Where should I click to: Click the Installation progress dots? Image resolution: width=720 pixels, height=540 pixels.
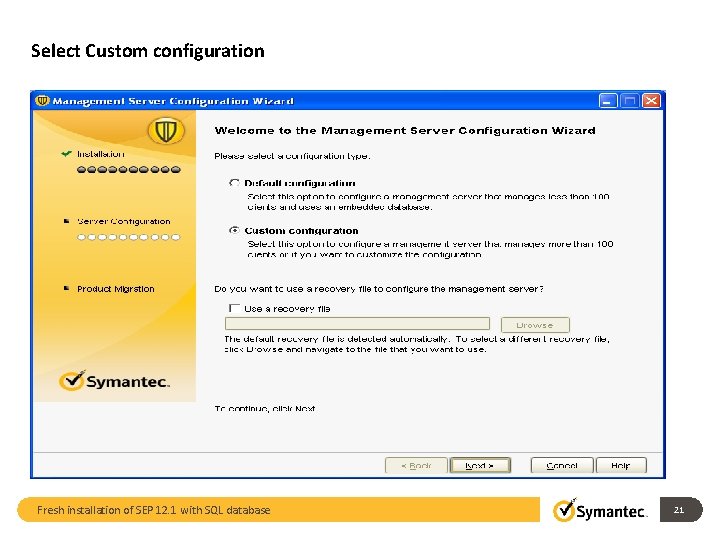129,169
